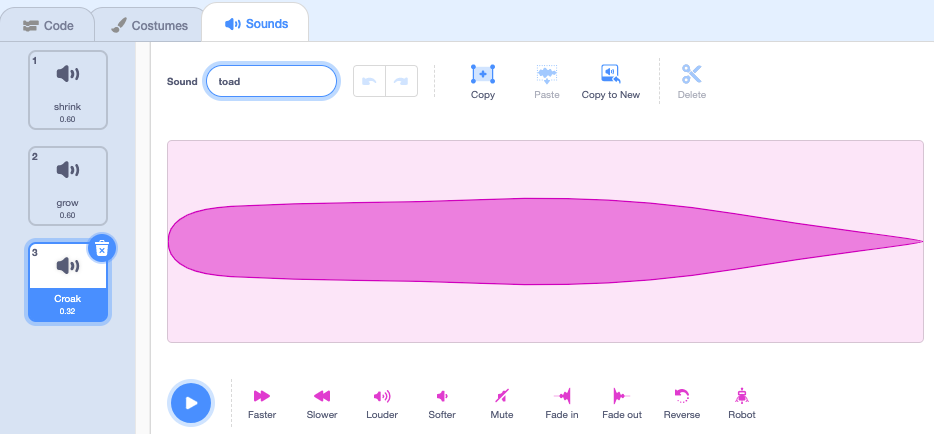Apply the Slower effect

point(322,404)
